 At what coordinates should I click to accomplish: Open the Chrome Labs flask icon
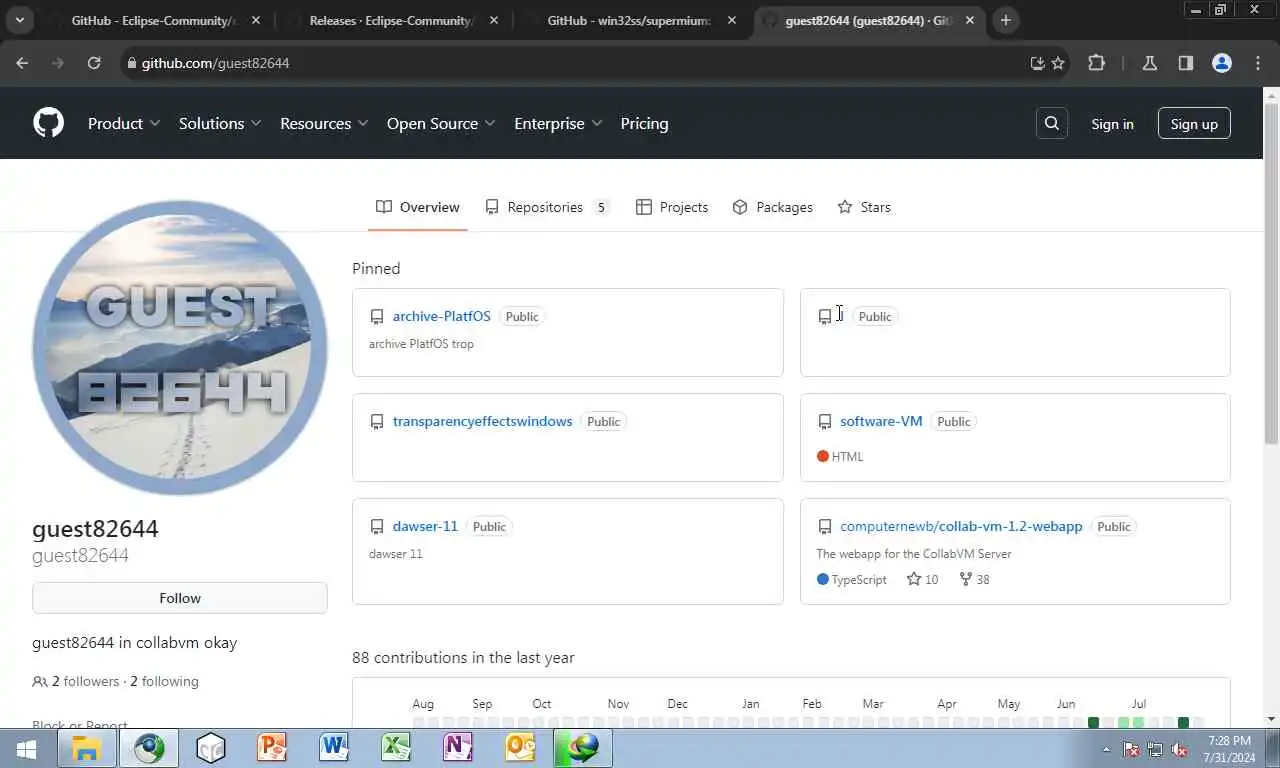[1149, 63]
